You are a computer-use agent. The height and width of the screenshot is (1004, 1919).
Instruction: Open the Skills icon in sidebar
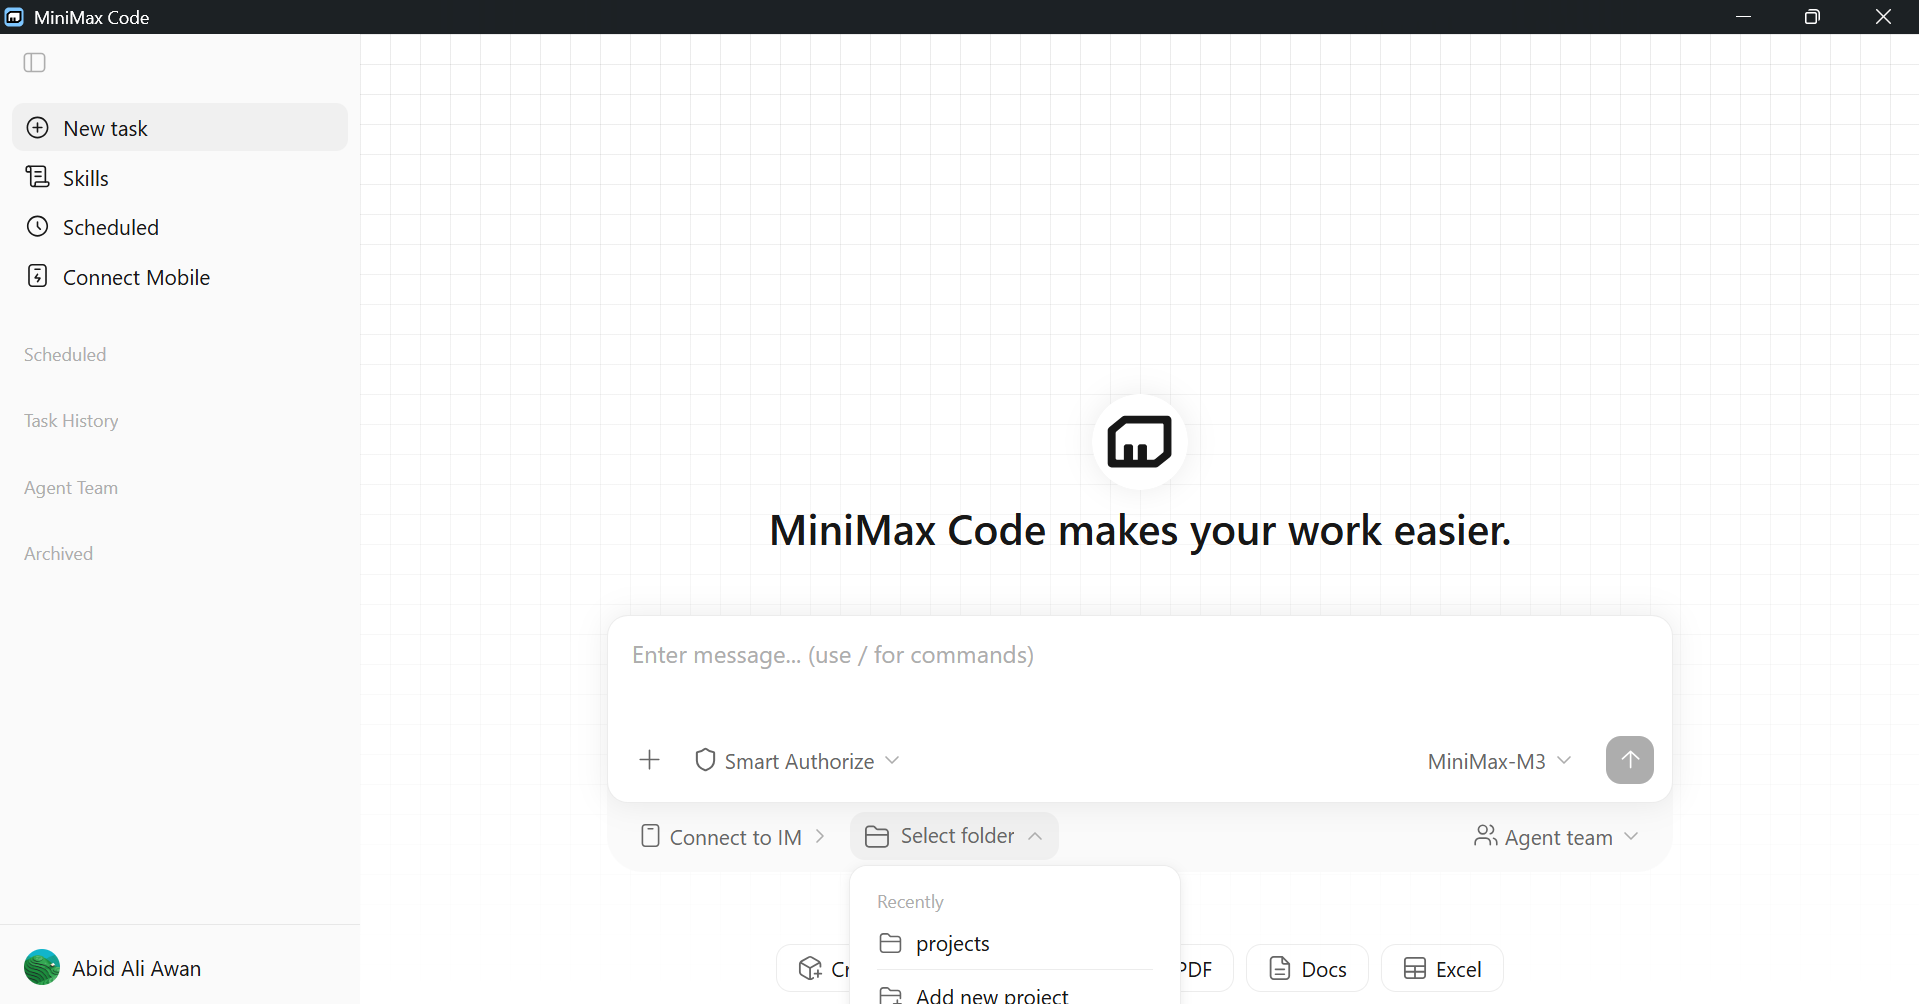[x=37, y=177]
